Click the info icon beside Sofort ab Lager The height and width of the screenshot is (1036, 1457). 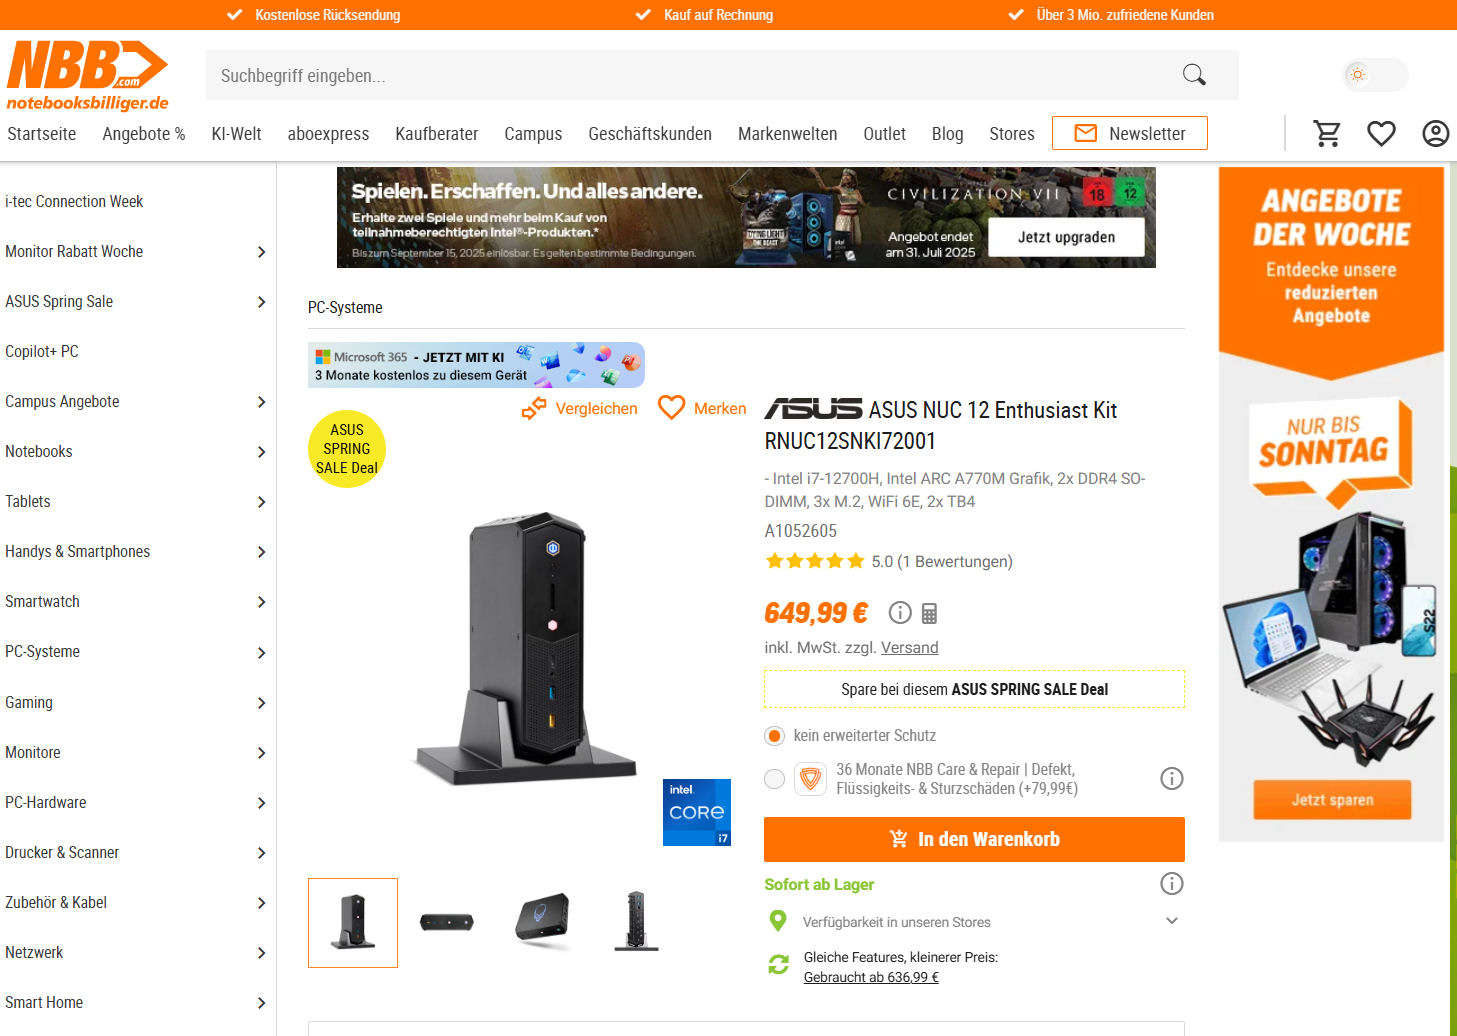pos(1171,883)
